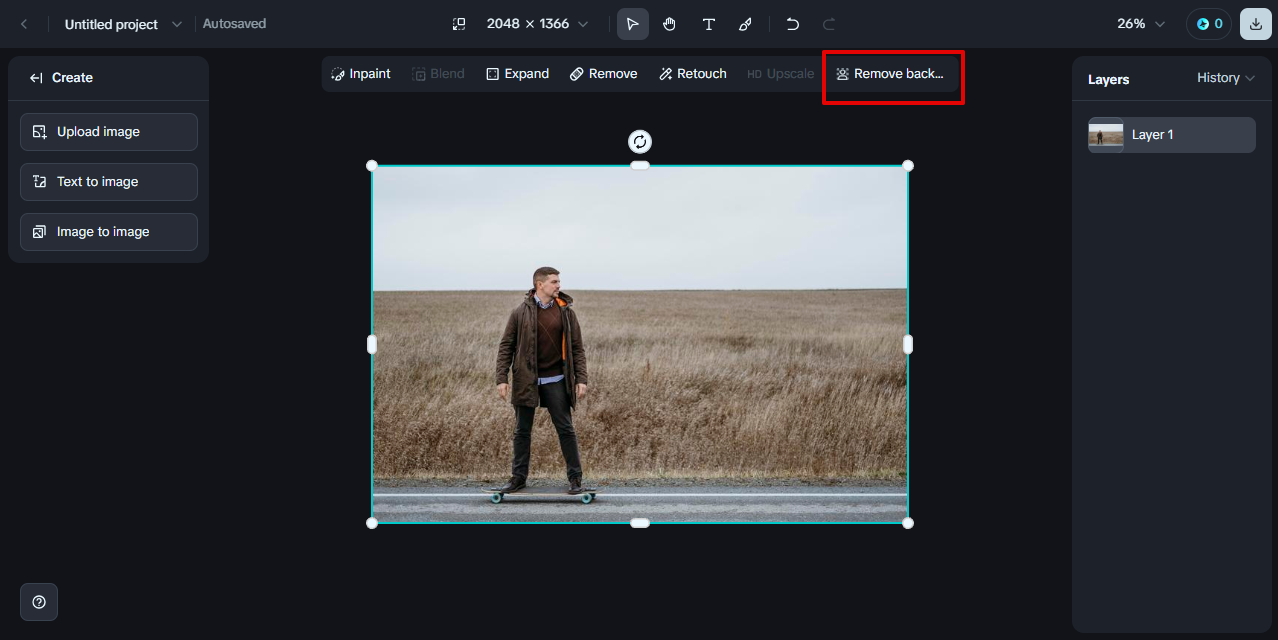This screenshot has height=640, width=1278.
Task: Redo the last undone action
Action: (x=829, y=24)
